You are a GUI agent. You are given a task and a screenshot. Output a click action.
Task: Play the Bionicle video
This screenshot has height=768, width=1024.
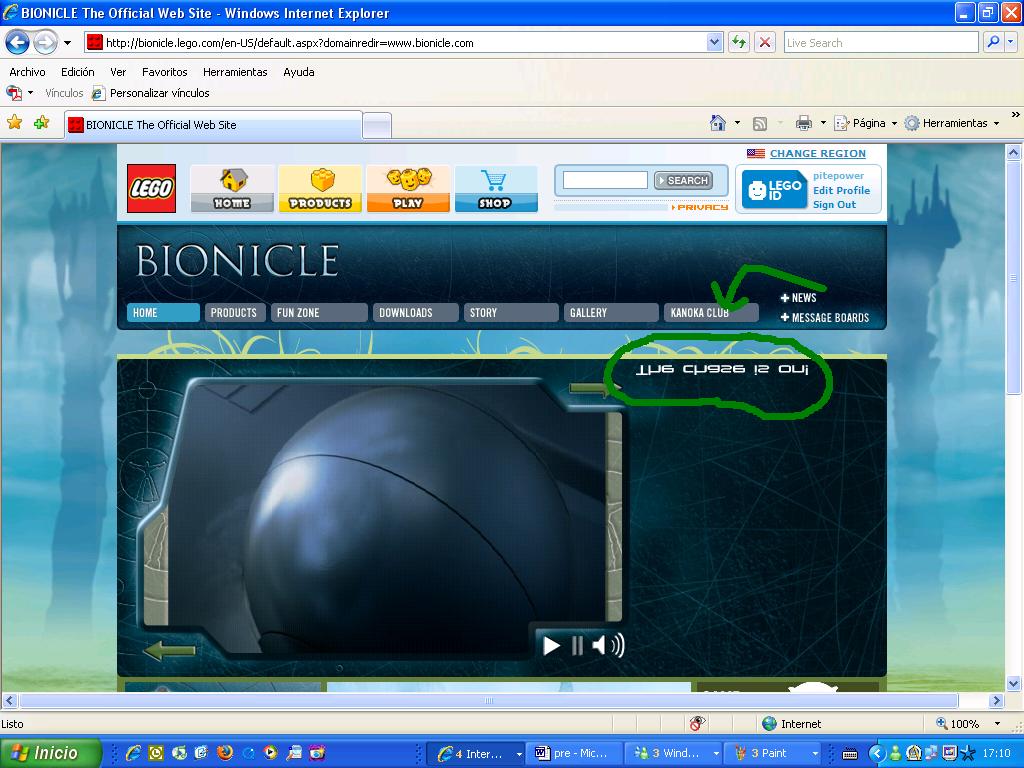click(x=551, y=646)
